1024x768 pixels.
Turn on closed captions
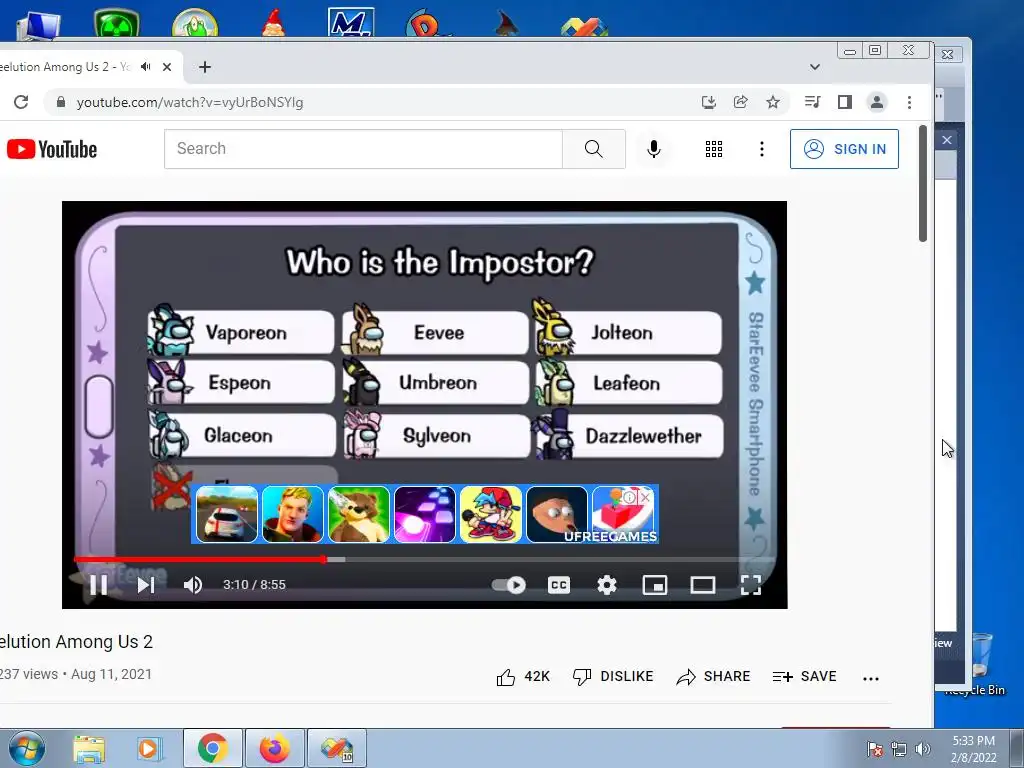pyautogui.click(x=558, y=584)
